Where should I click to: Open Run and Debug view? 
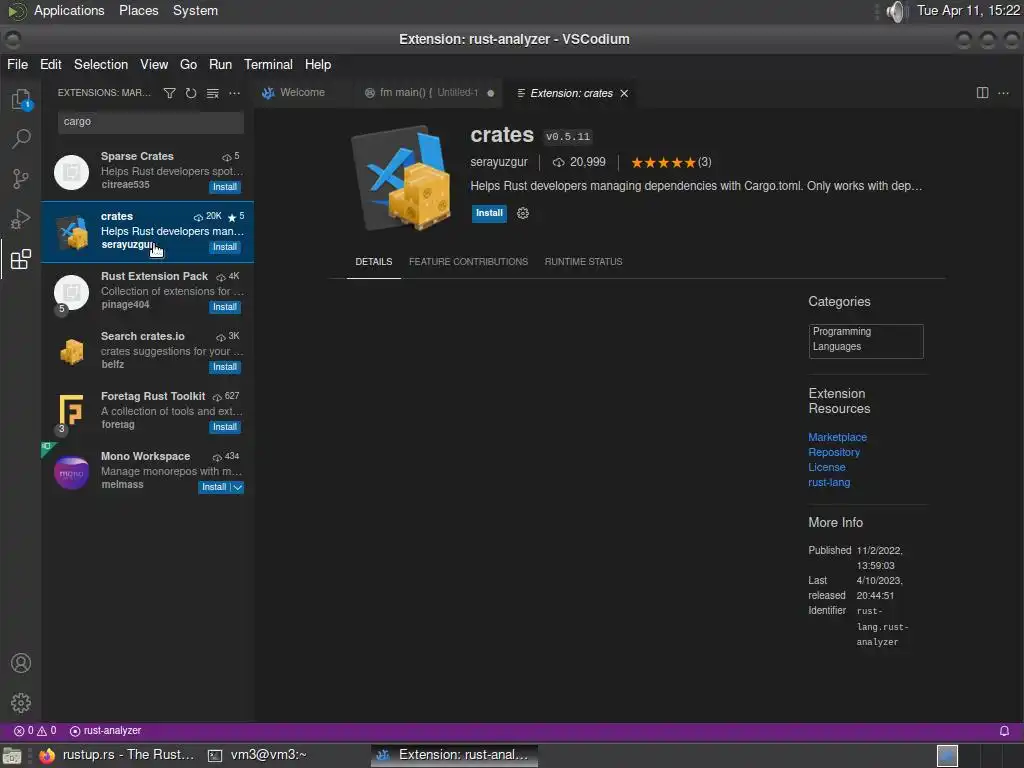[x=21, y=219]
